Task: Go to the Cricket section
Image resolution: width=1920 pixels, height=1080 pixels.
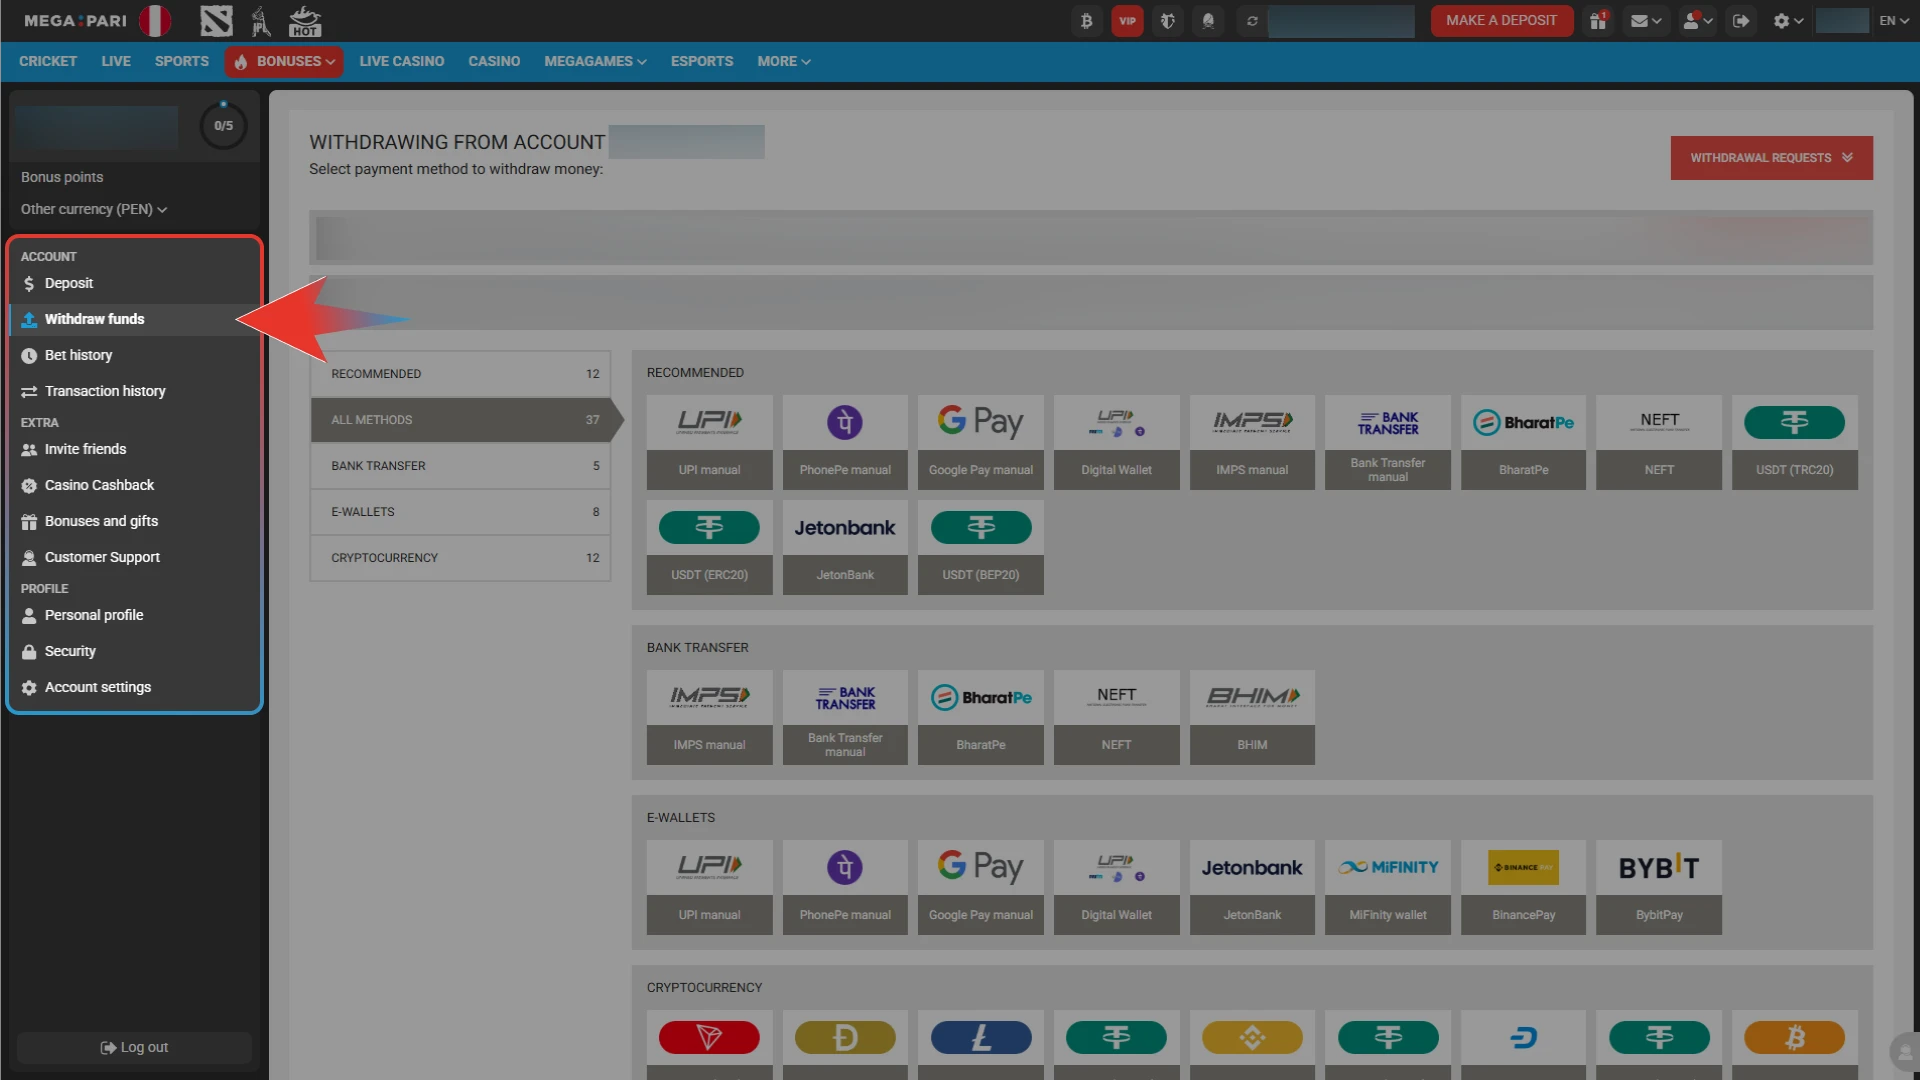Action: tap(48, 61)
